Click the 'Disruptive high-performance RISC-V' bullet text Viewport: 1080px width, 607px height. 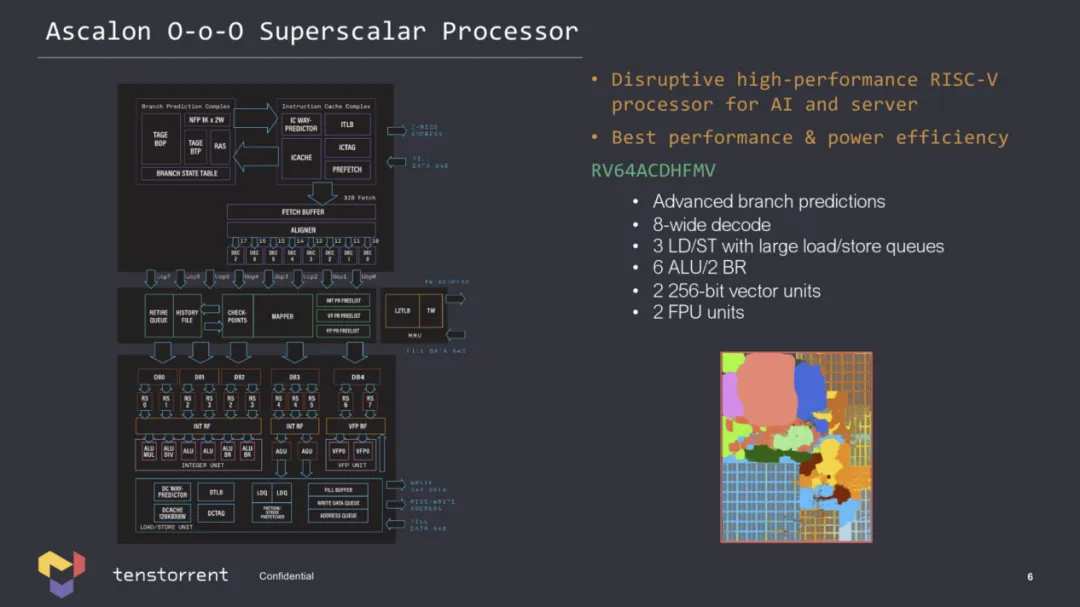(x=804, y=80)
